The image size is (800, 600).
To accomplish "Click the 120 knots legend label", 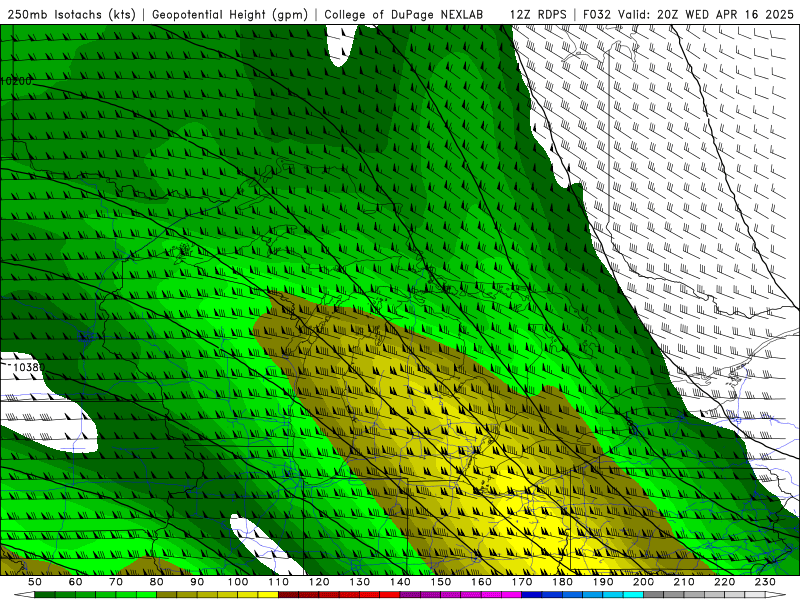I will (319, 582).
